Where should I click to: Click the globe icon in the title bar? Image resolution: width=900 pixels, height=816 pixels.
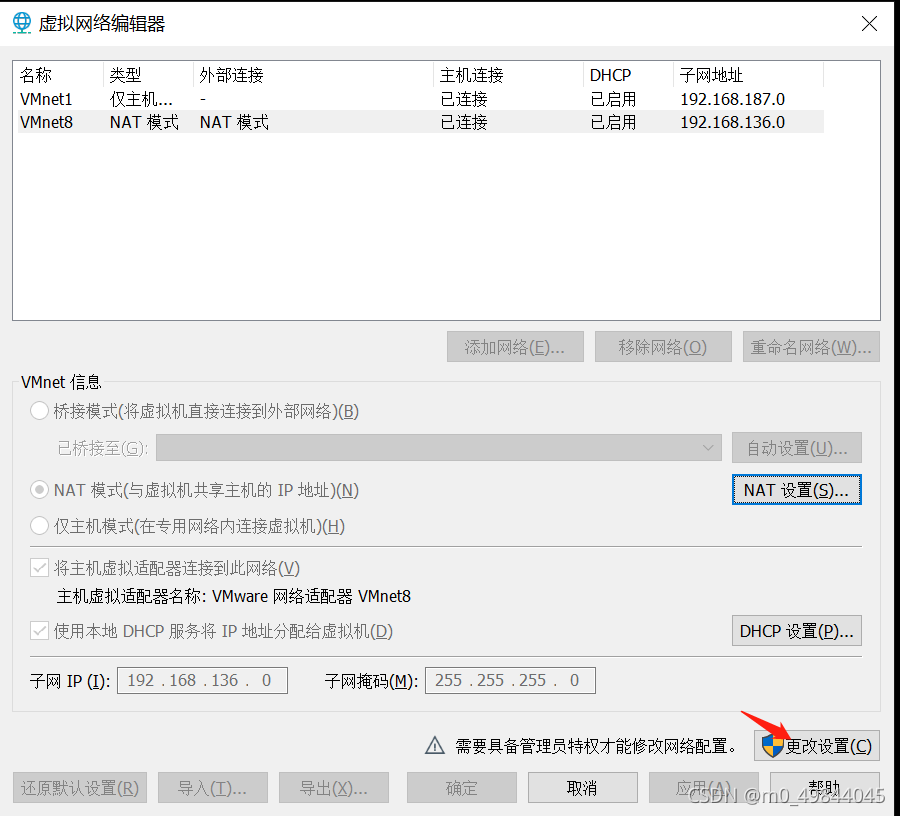click(x=22, y=23)
